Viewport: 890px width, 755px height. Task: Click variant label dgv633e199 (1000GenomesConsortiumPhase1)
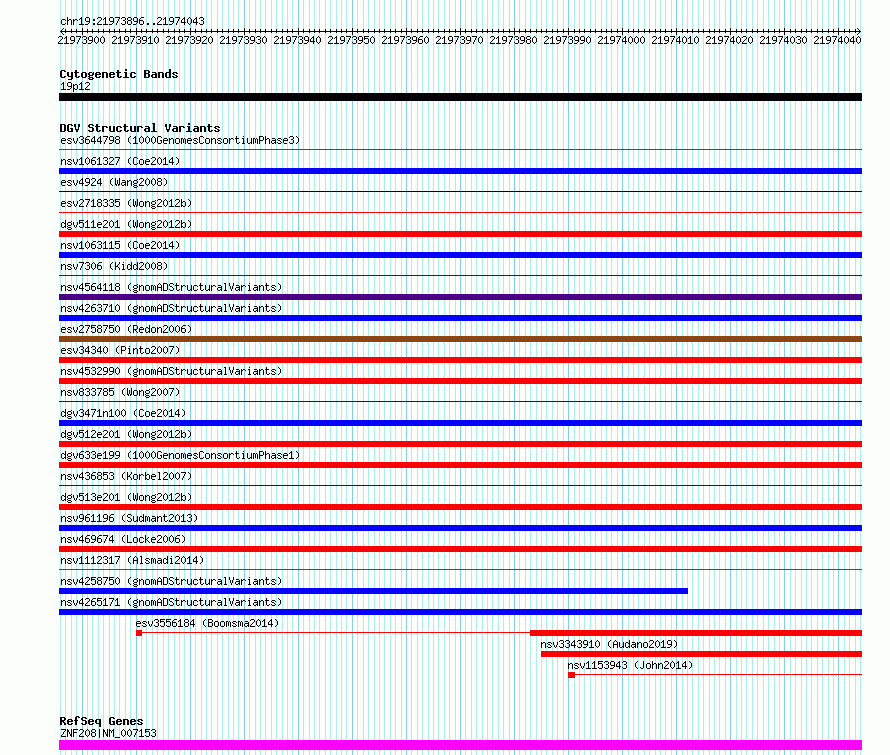tap(180, 455)
